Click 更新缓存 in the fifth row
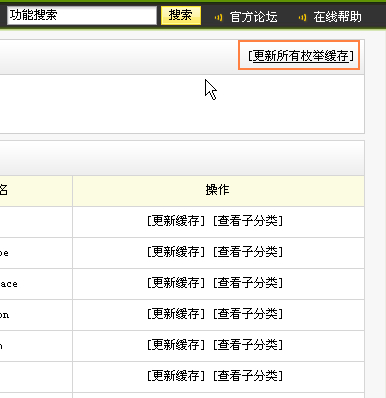This screenshot has width=386, height=398. [x=176, y=345]
